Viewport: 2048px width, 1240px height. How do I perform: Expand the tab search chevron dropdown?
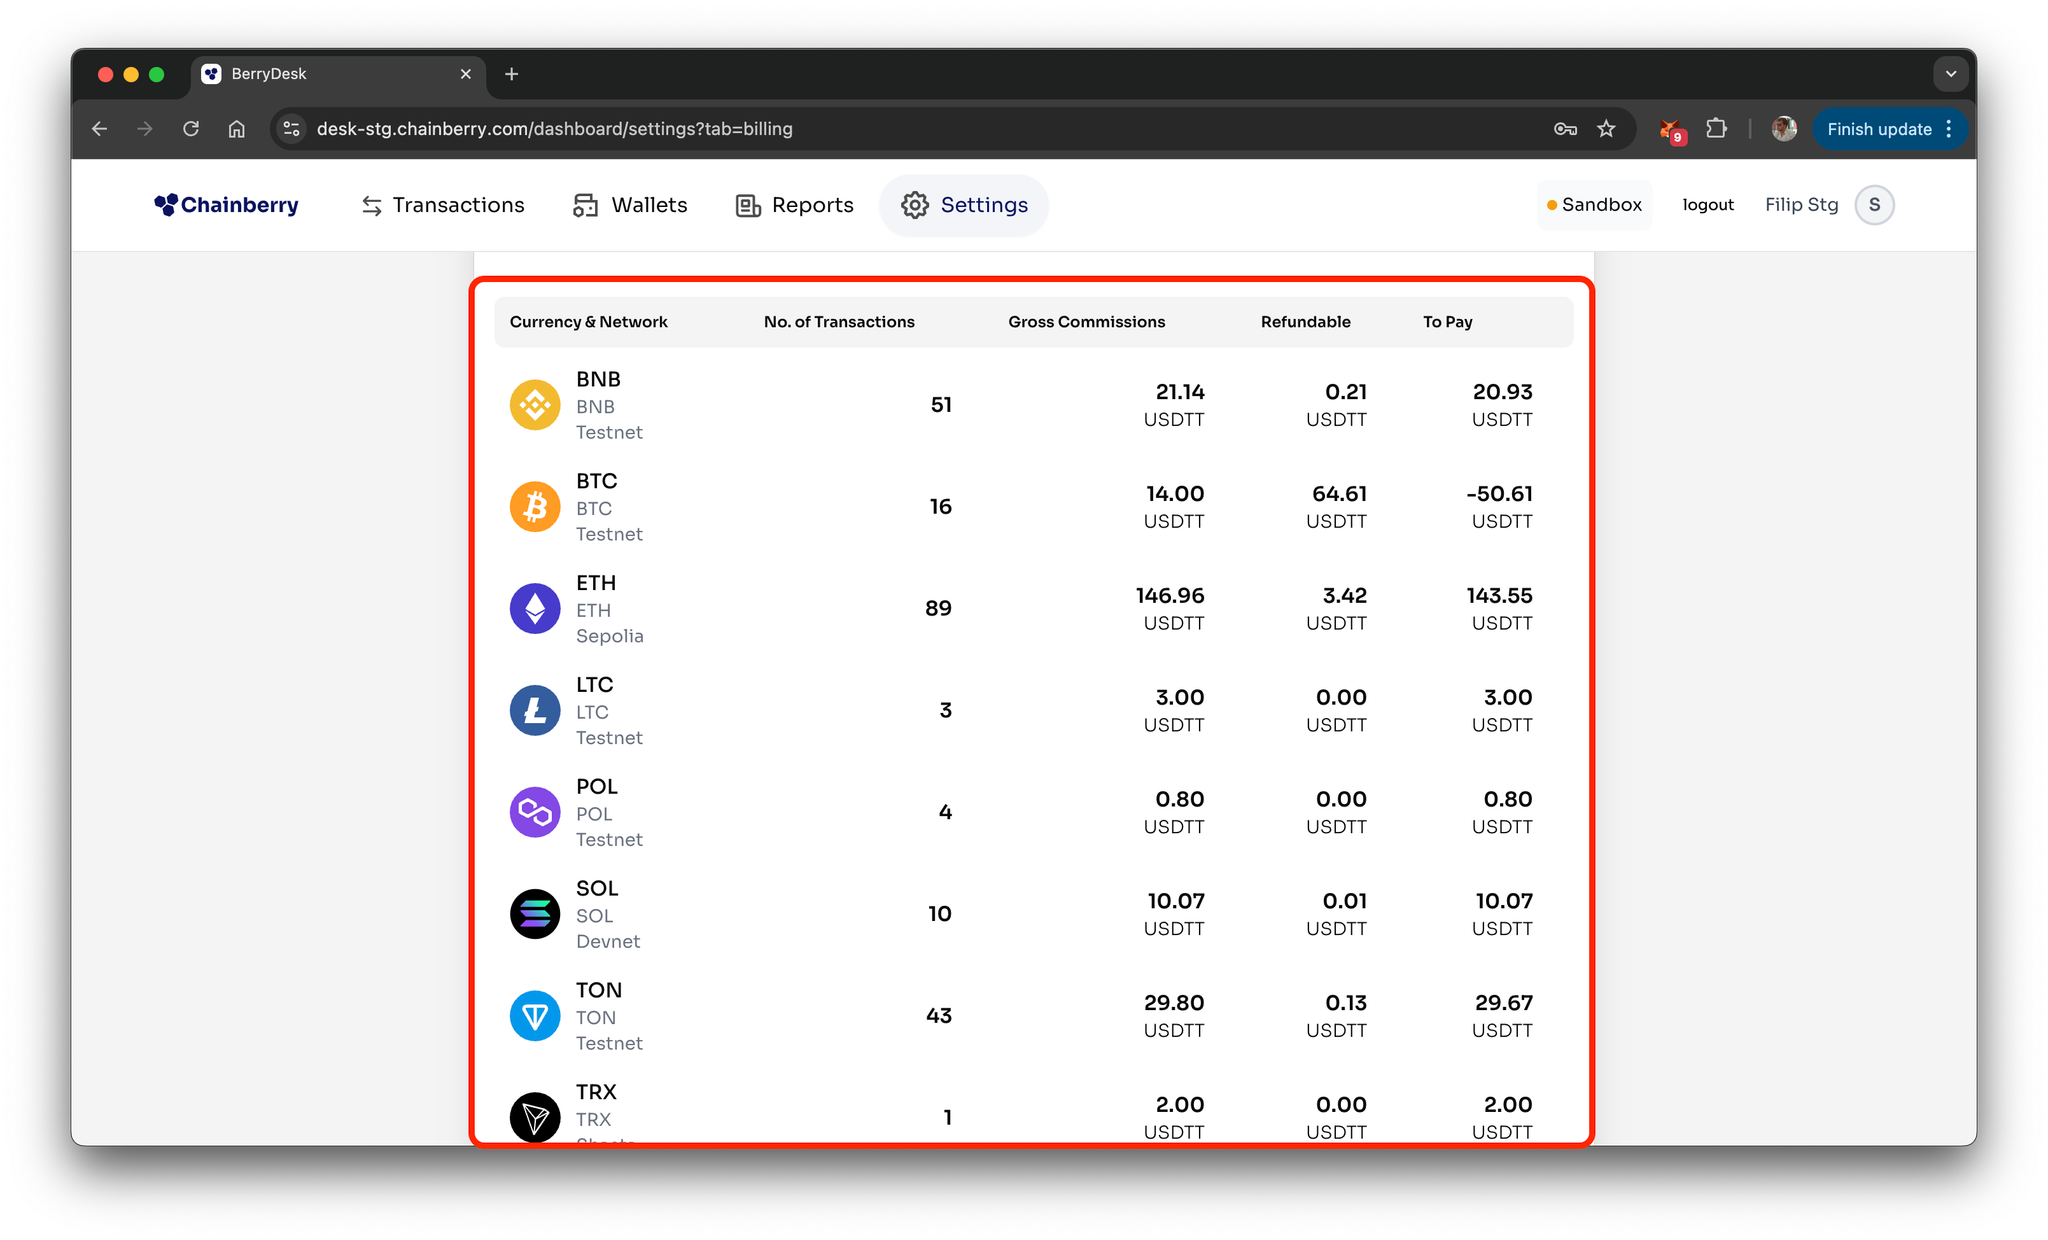click(x=1950, y=74)
